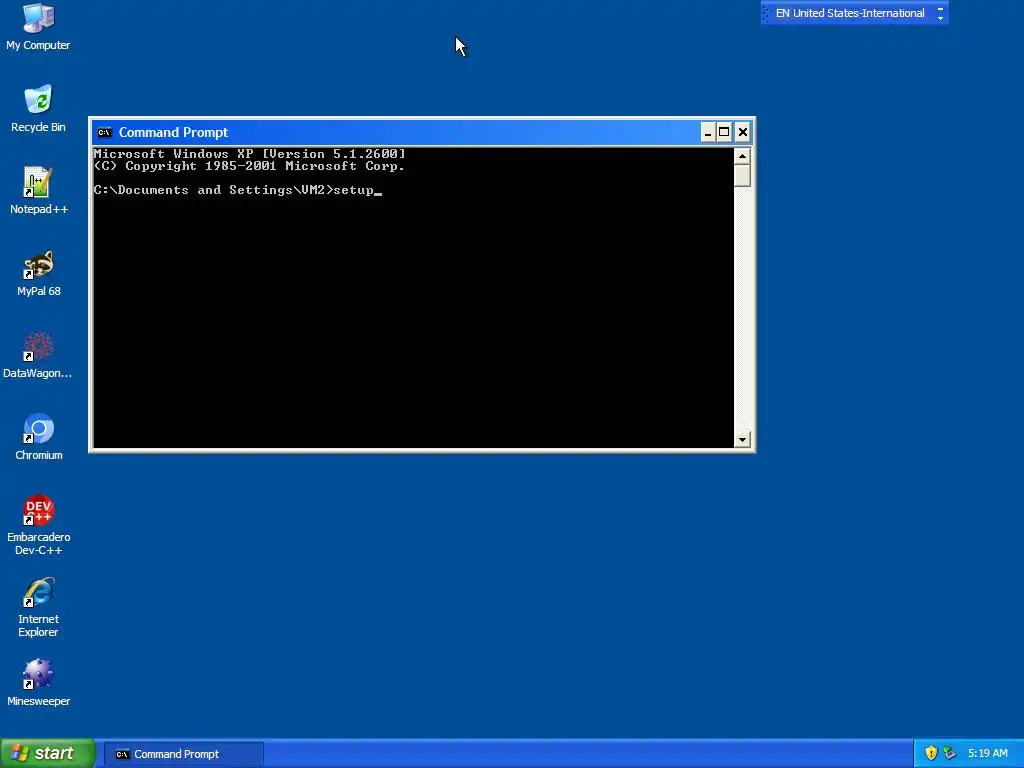Screen dimensions: 1024x768
Task: Select the MyPal 68 browser shortcut
Action: [38, 273]
